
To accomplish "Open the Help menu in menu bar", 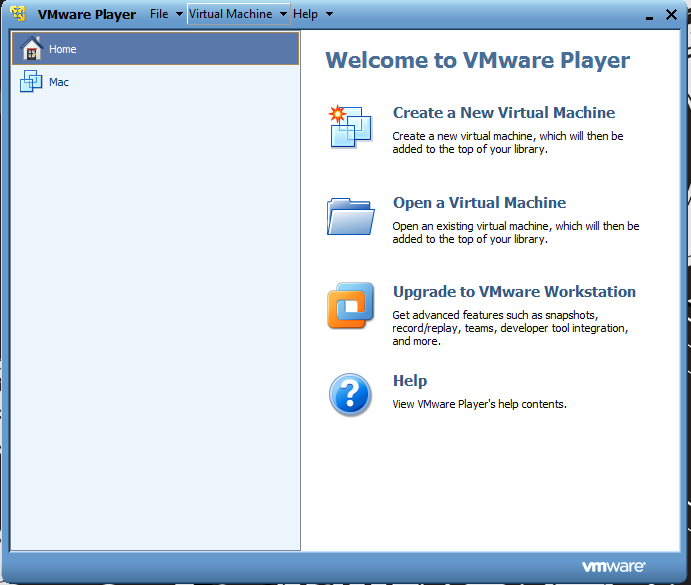I will pyautogui.click(x=305, y=14).
